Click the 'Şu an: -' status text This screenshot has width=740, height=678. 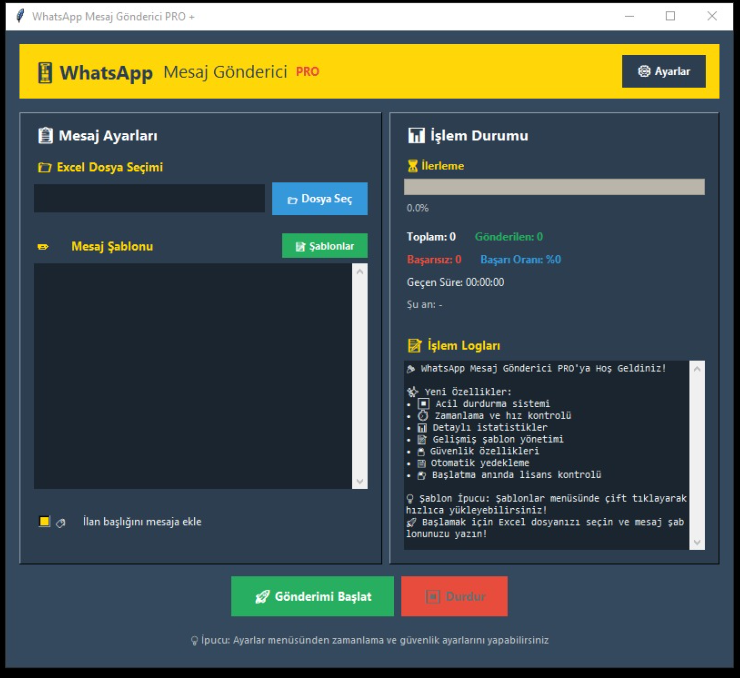pos(424,305)
